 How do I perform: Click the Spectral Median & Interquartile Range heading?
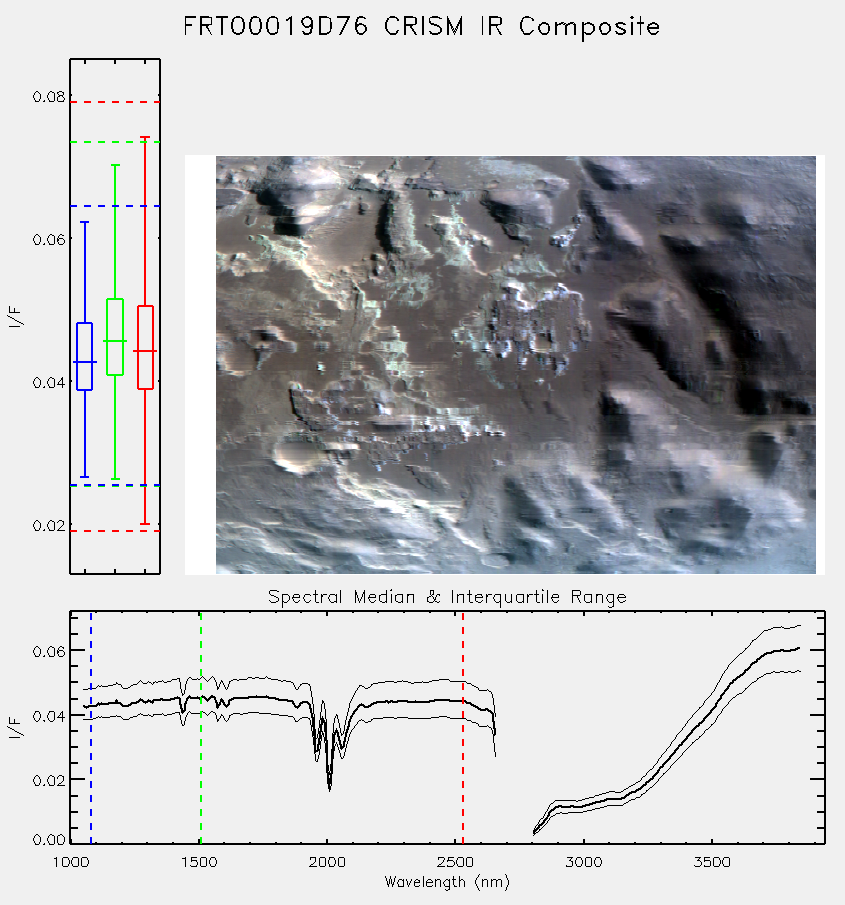(447, 597)
